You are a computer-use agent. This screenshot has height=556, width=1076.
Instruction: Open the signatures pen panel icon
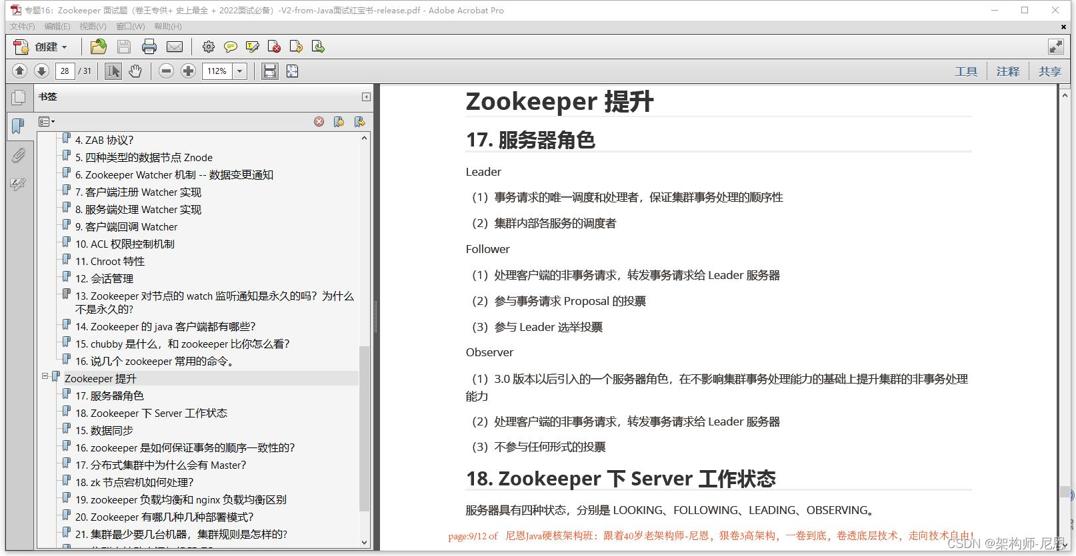18,184
